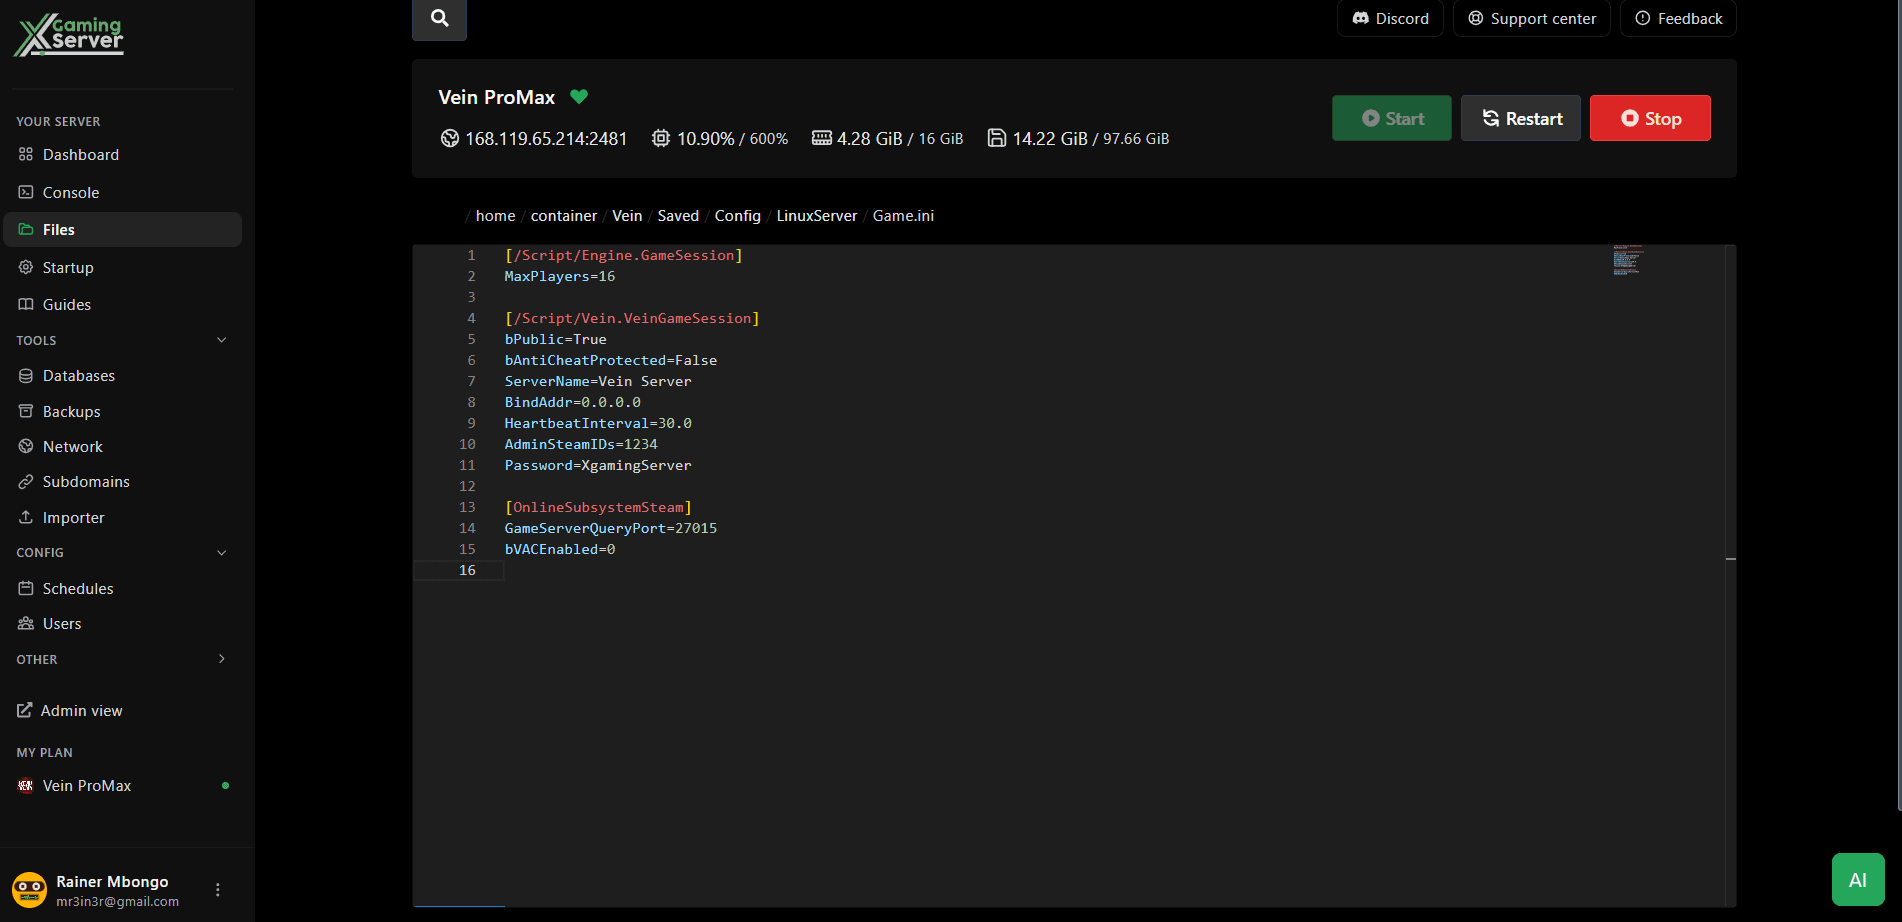Click the code editor minimap
The image size is (1902, 922).
1627,261
